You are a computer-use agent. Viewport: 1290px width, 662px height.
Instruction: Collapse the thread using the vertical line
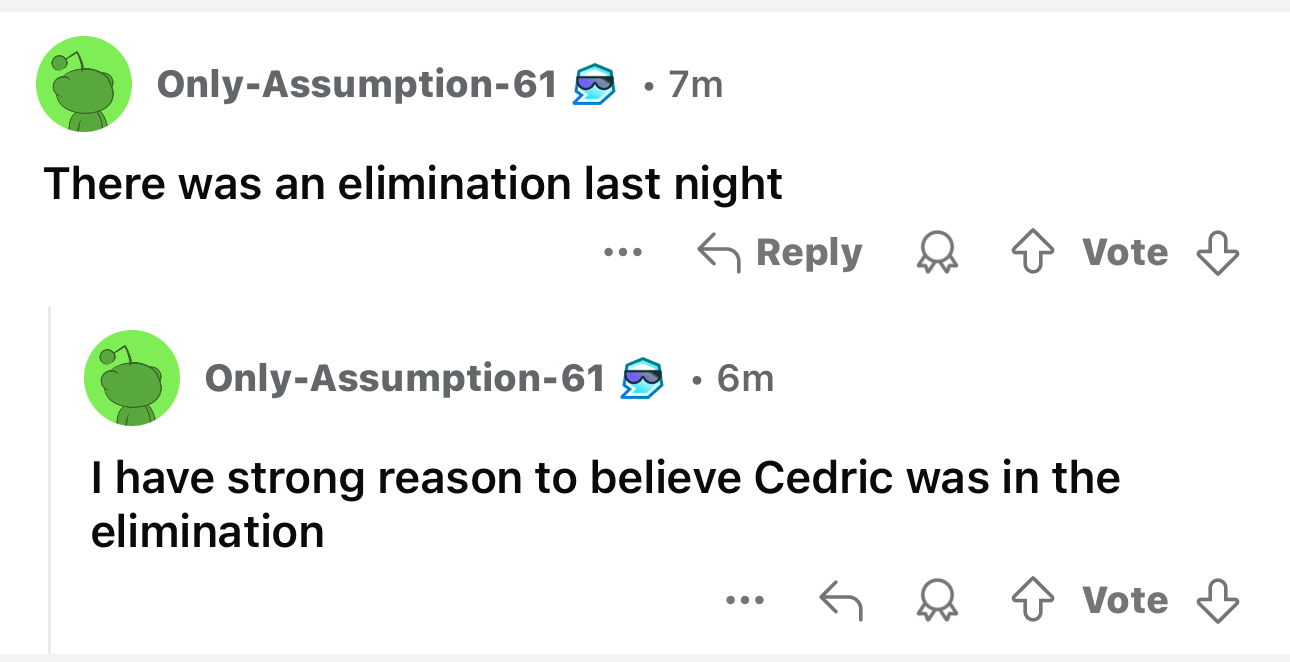50,480
